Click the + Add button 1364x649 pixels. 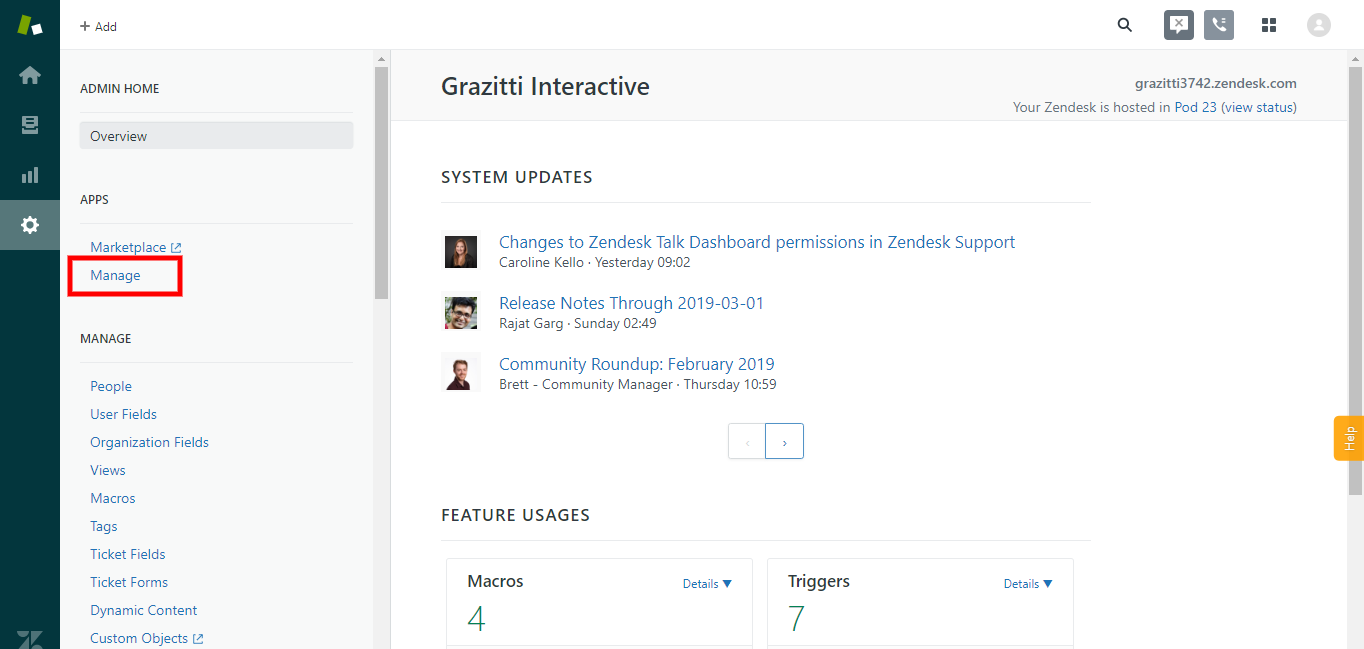(x=98, y=26)
